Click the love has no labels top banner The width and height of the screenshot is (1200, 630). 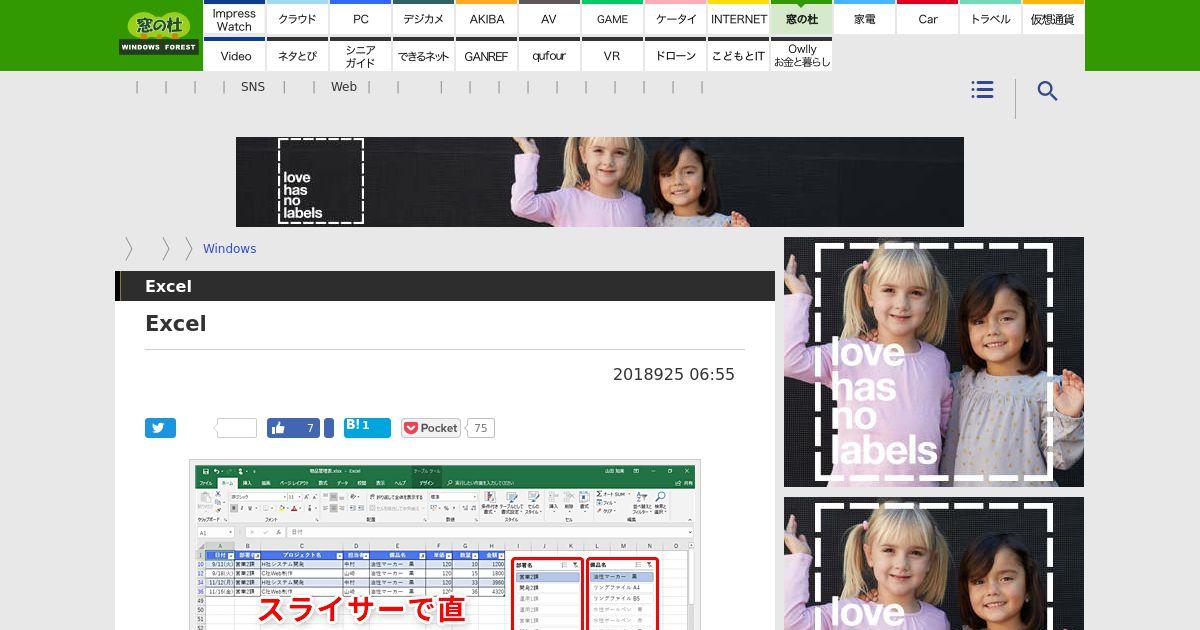pos(600,182)
